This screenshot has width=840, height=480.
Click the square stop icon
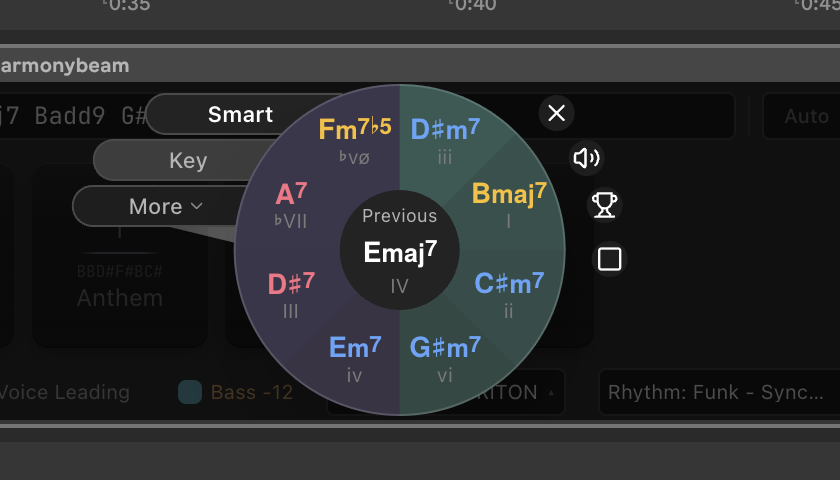pyautogui.click(x=610, y=259)
